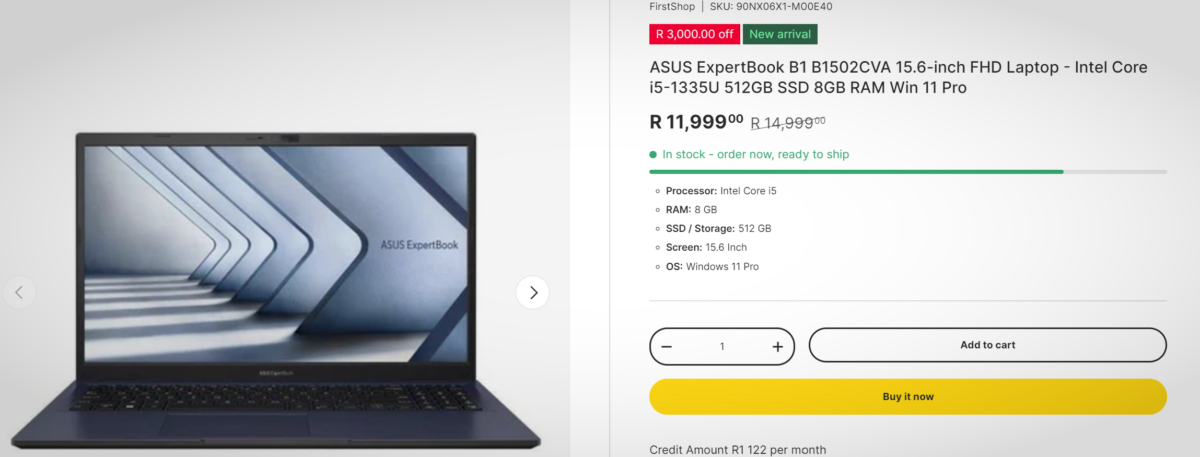Open the FirstShop vendor link
Screen dimensions: 1200x457
tap(672, 6)
